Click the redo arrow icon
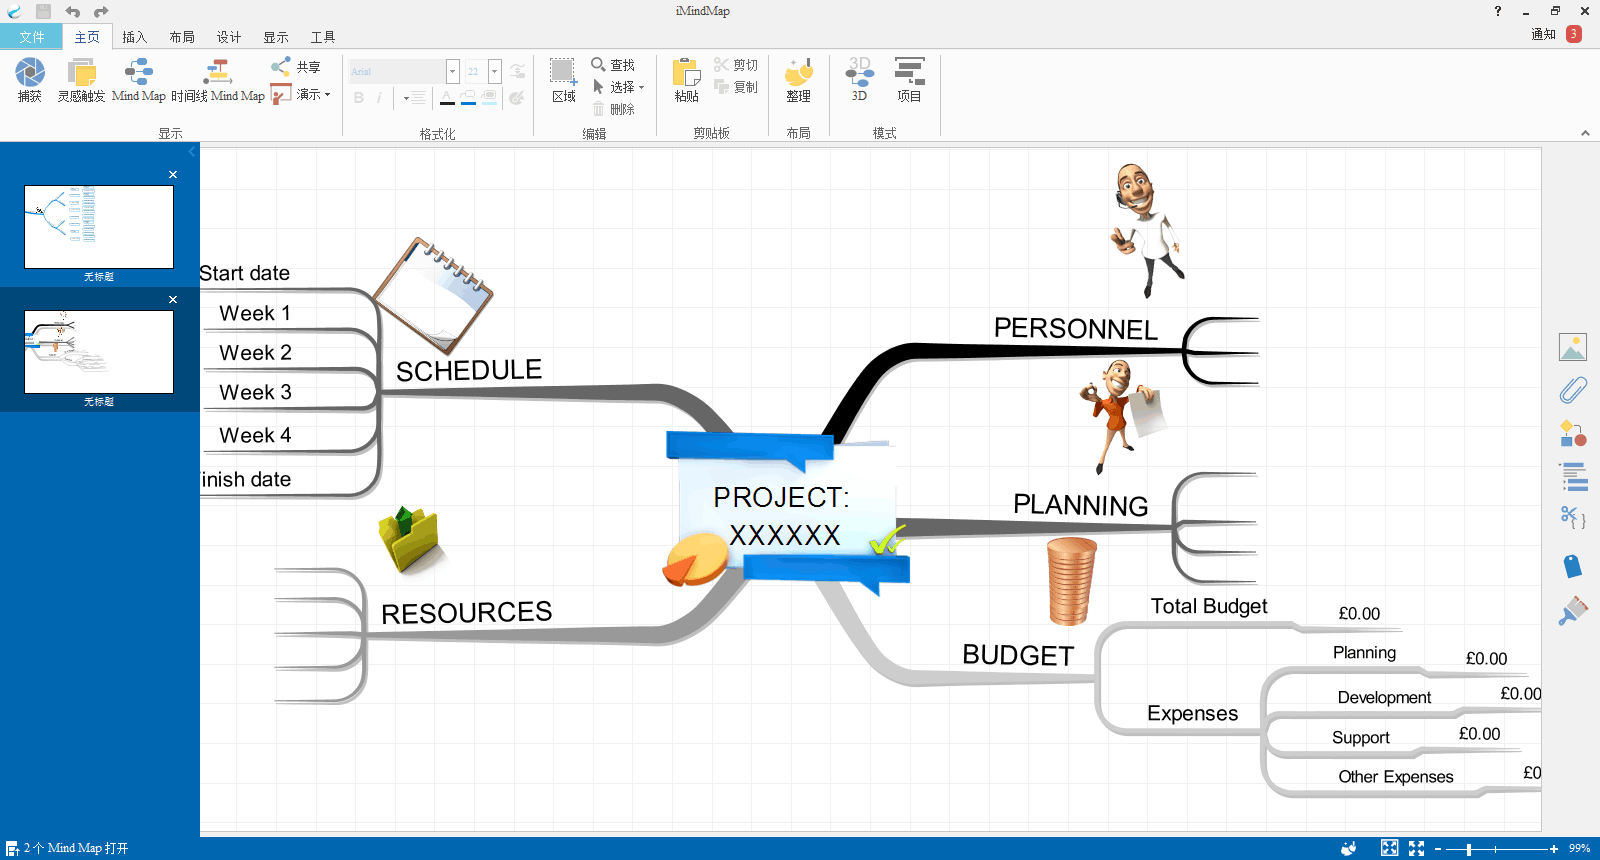1600x860 pixels. tap(101, 11)
